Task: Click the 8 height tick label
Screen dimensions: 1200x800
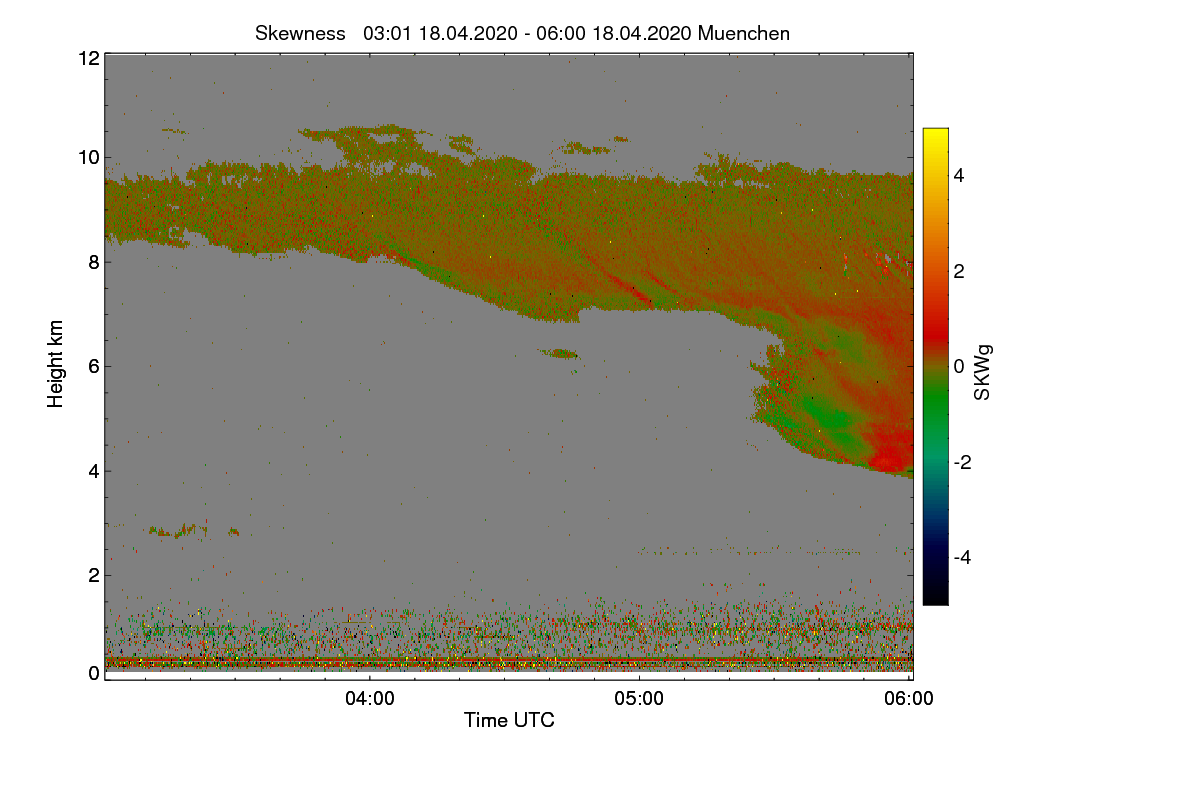Action: click(93, 262)
